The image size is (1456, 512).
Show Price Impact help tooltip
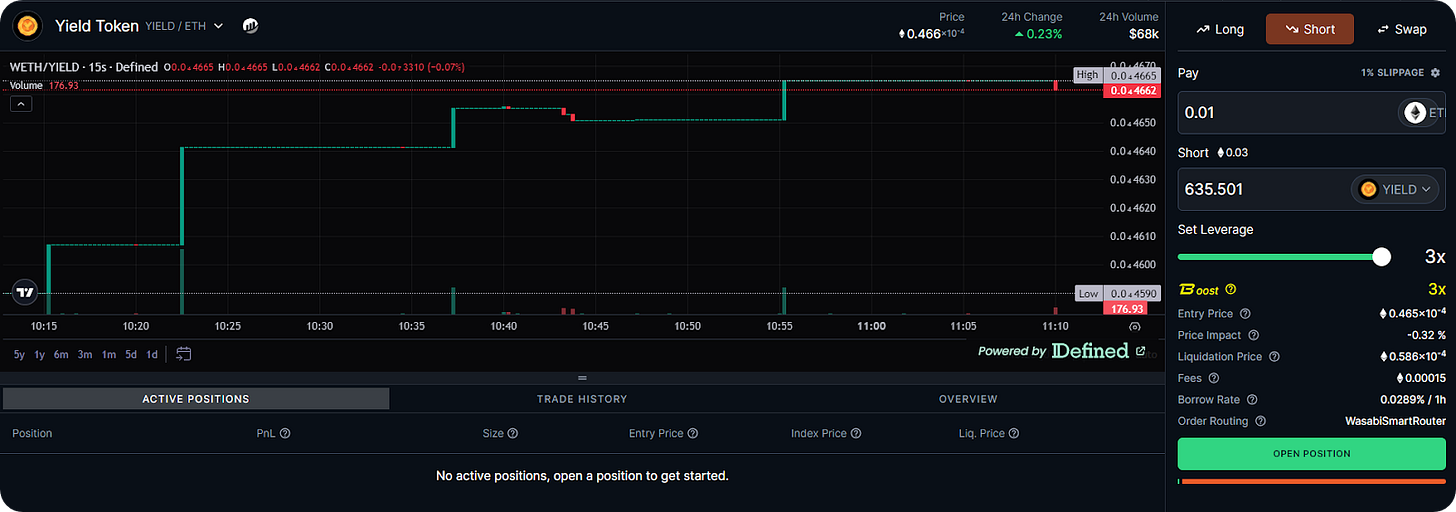click(1254, 336)
